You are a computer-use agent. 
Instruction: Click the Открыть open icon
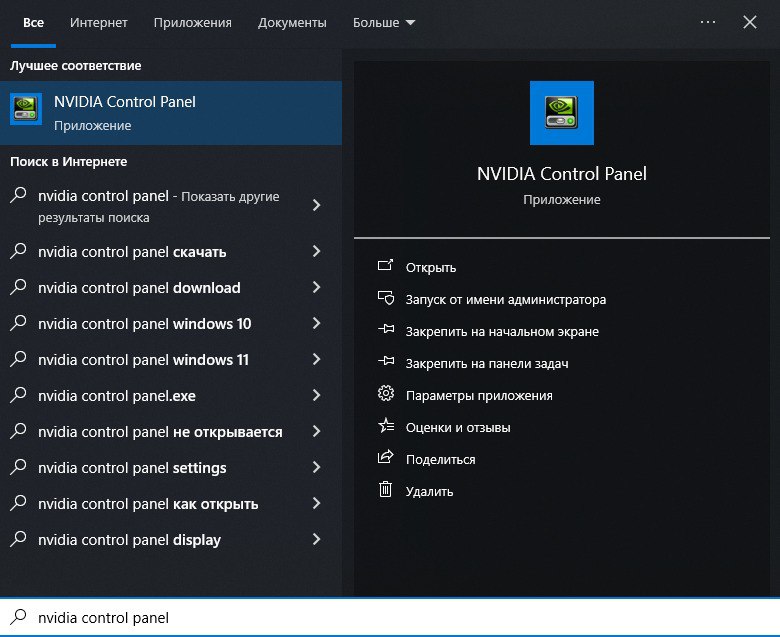coord(386,265)
